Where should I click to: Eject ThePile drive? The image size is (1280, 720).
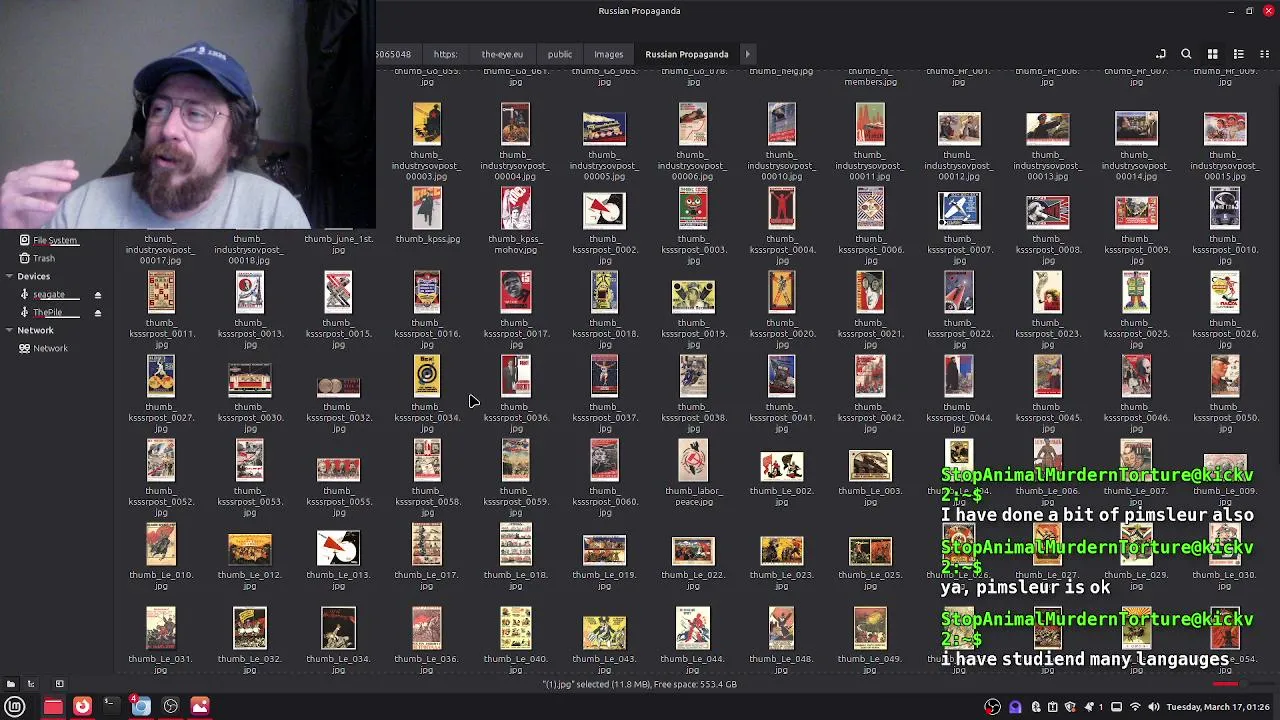98,313
